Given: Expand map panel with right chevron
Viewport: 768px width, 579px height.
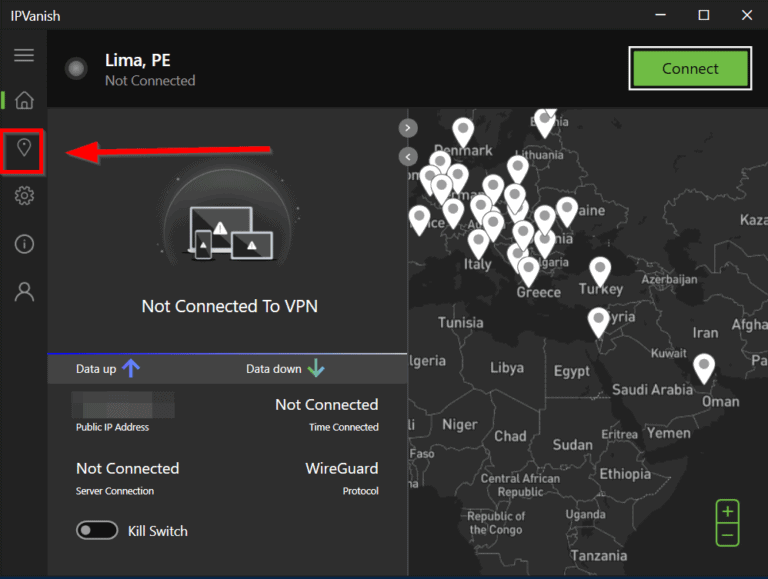Looking at the screenshot, I should tap(408, 128).
